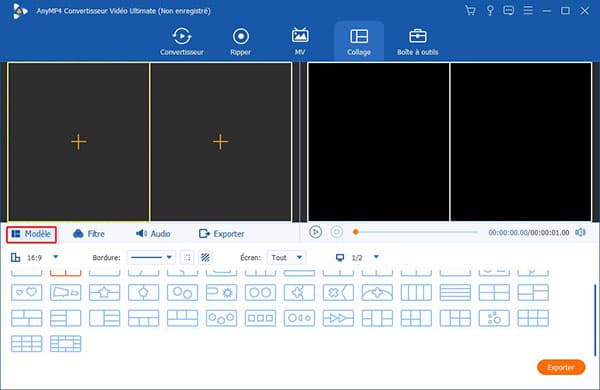Viewport: 600px width, 390px height.
Task: Open the Bordure line style dropdown
Action: [151, 257]
